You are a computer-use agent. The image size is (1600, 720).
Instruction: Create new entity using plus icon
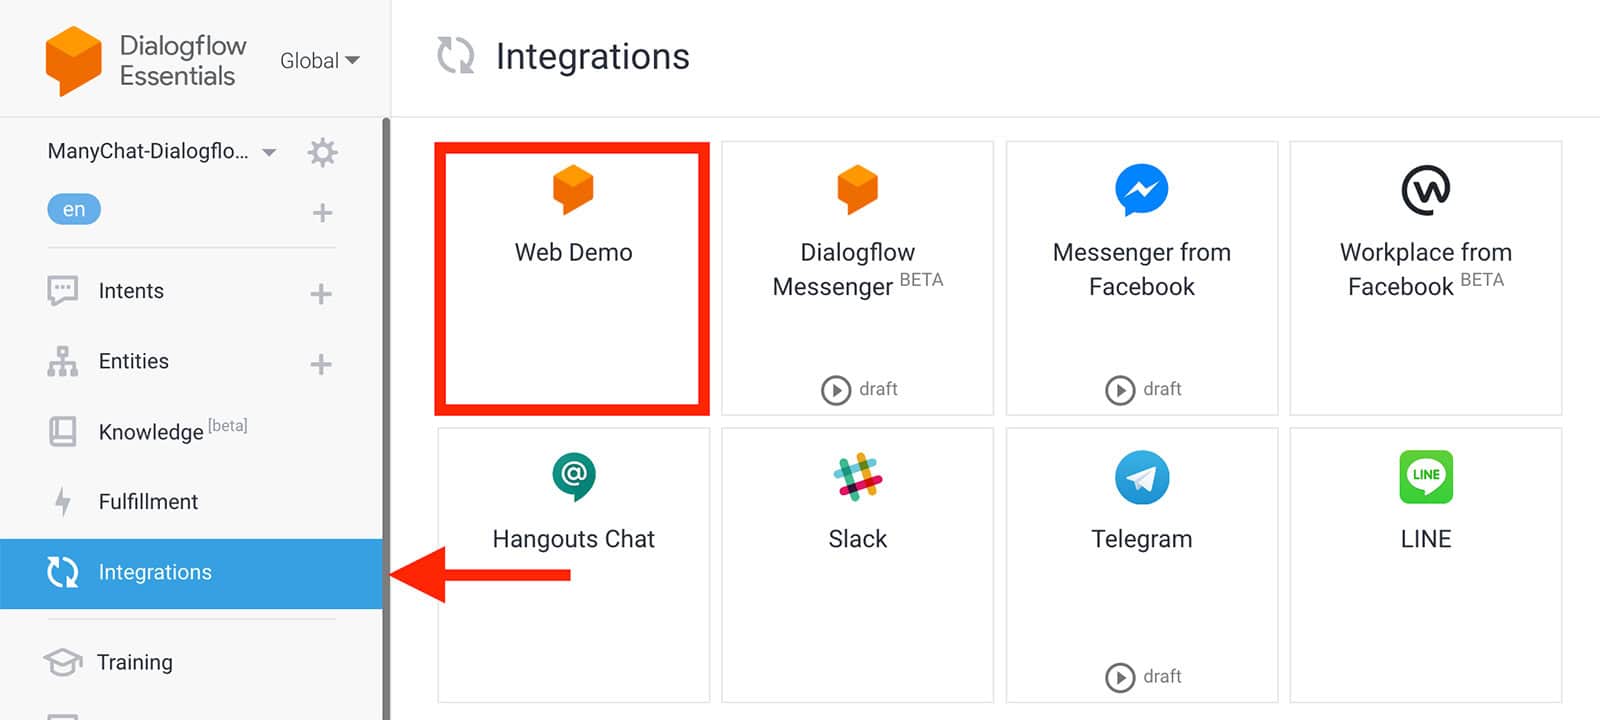click(320, 364)
